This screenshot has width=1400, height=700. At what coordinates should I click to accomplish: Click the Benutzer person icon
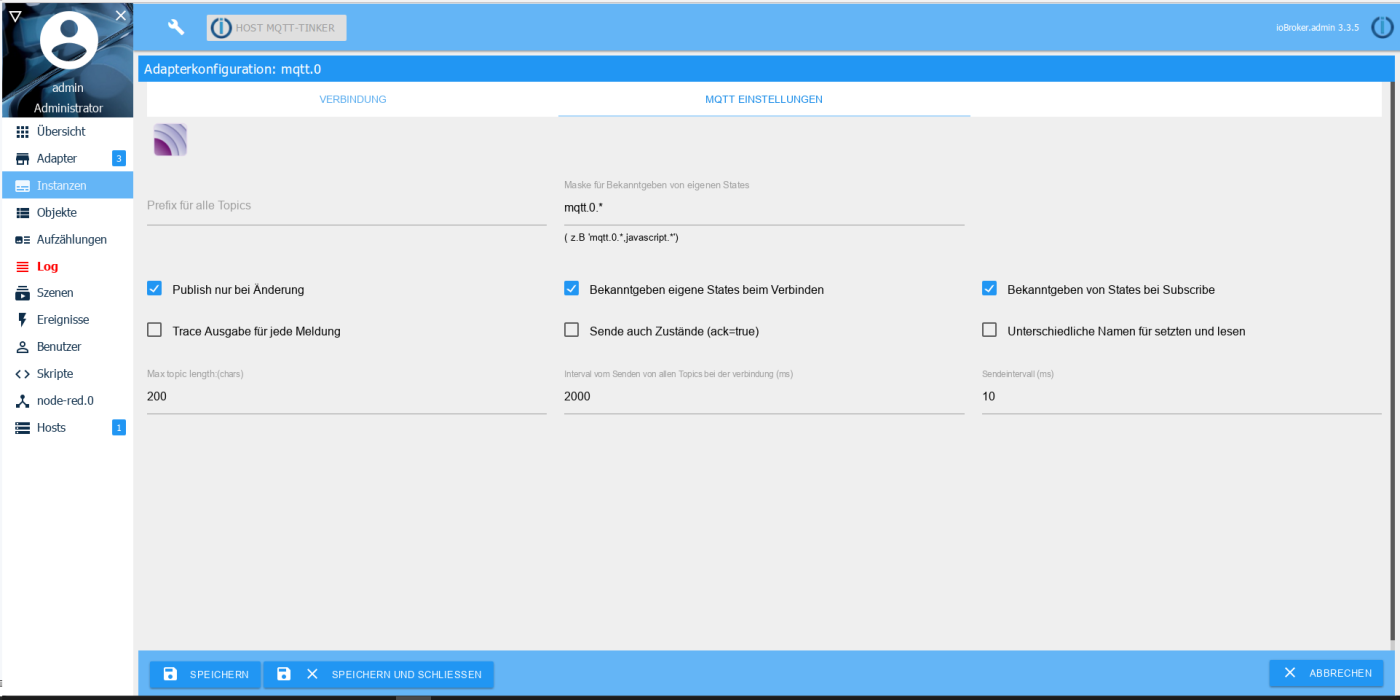tap(23, 347)
